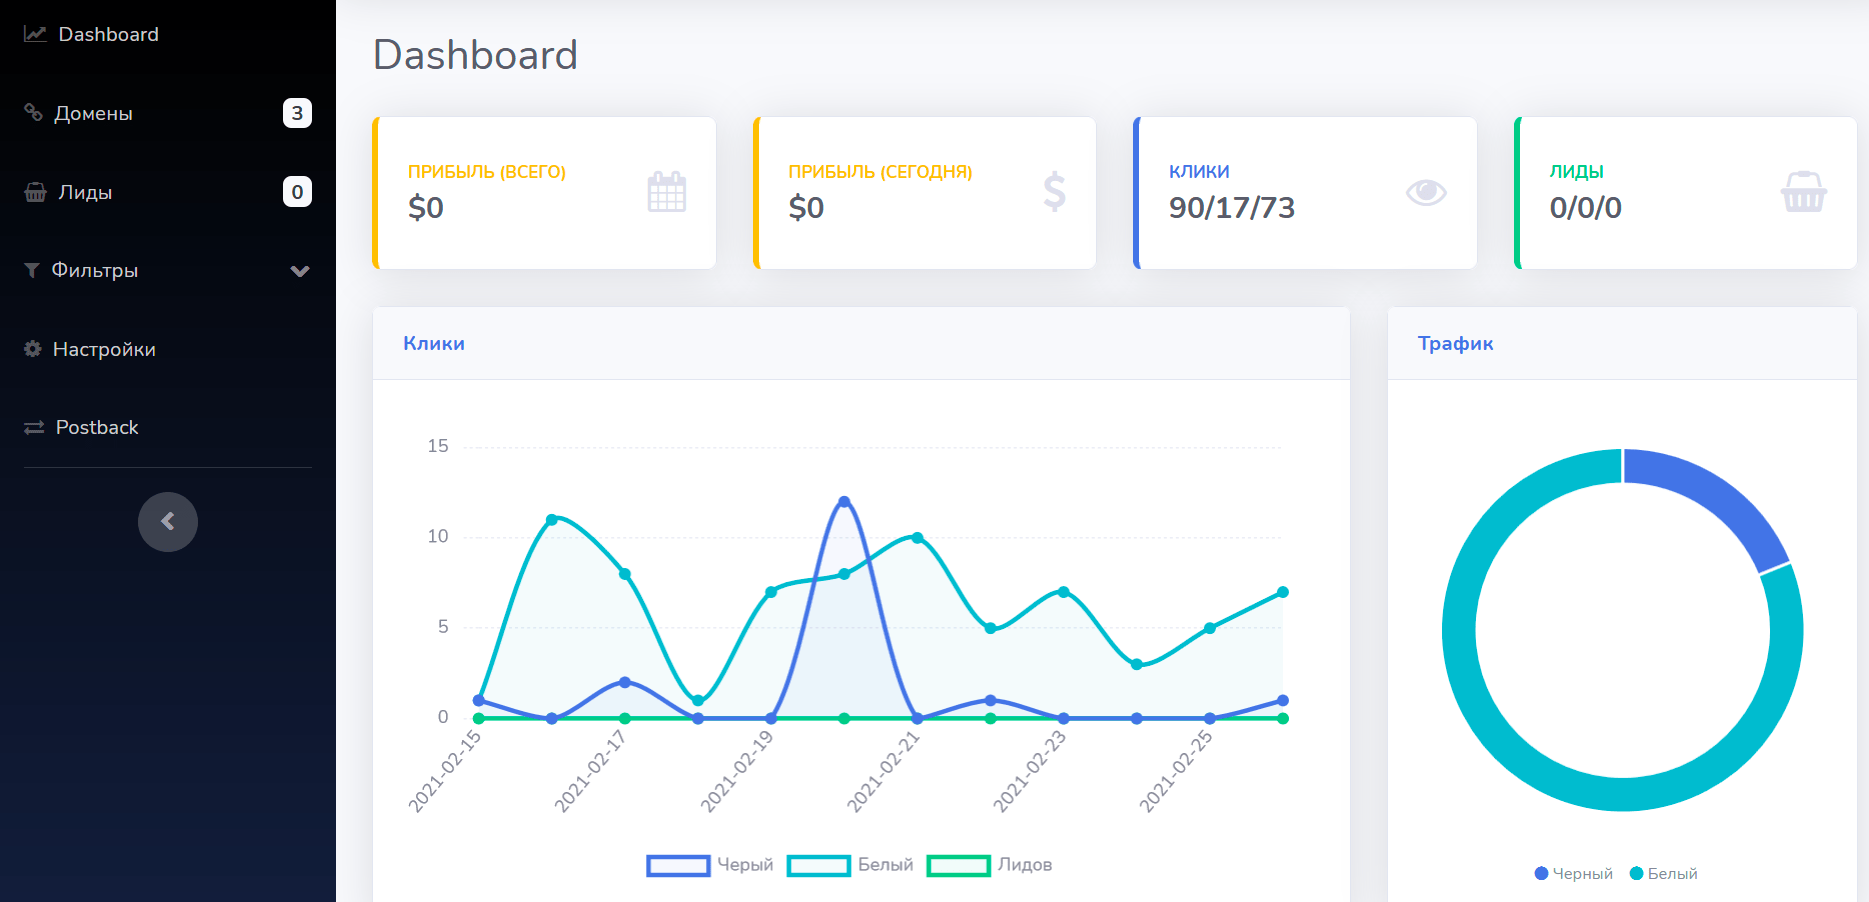Click the Домены link chain icon
1869x902 pixels.
pos(33,112)
